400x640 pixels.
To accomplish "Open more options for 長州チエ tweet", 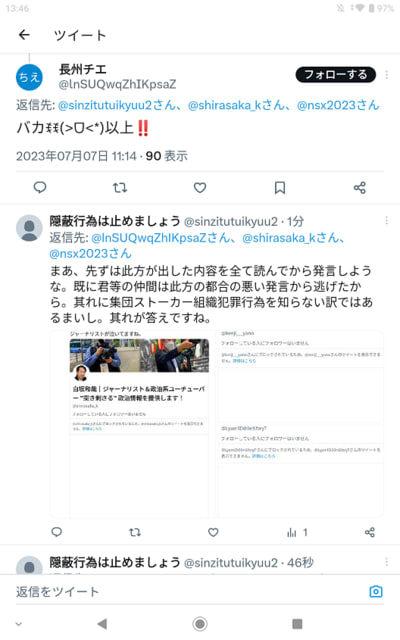I will 386,75.
